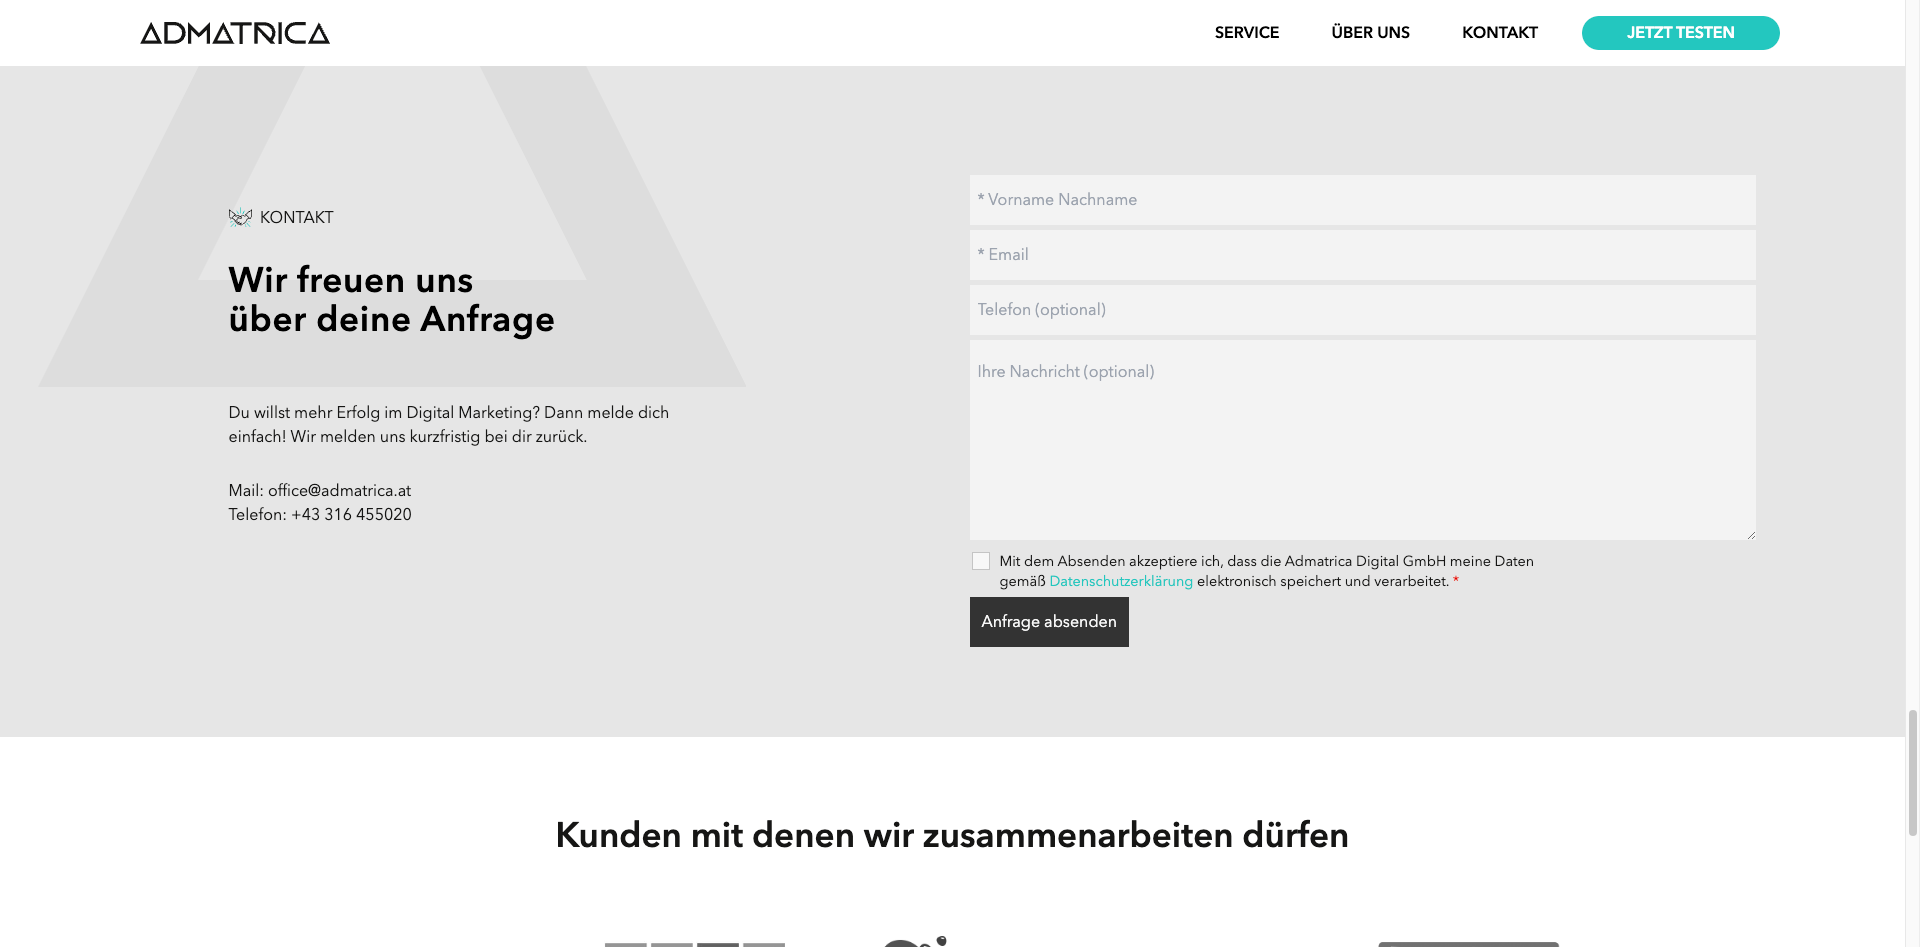Click the small icon beside KONTAKT heading
This screenshot has height=947, width=1920.
(x=240, y=217)
